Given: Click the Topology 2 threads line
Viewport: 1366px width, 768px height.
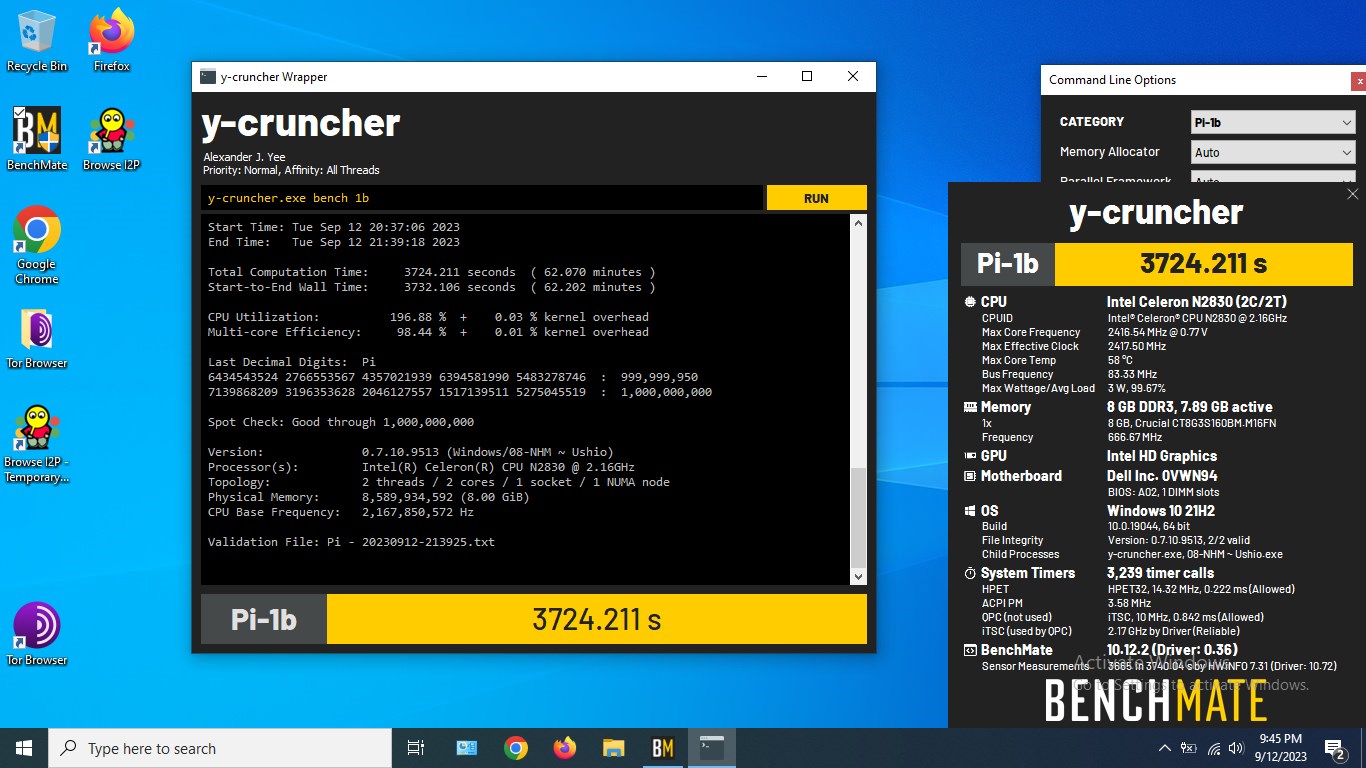Looking at the screenshot, I should coord(439,482).
